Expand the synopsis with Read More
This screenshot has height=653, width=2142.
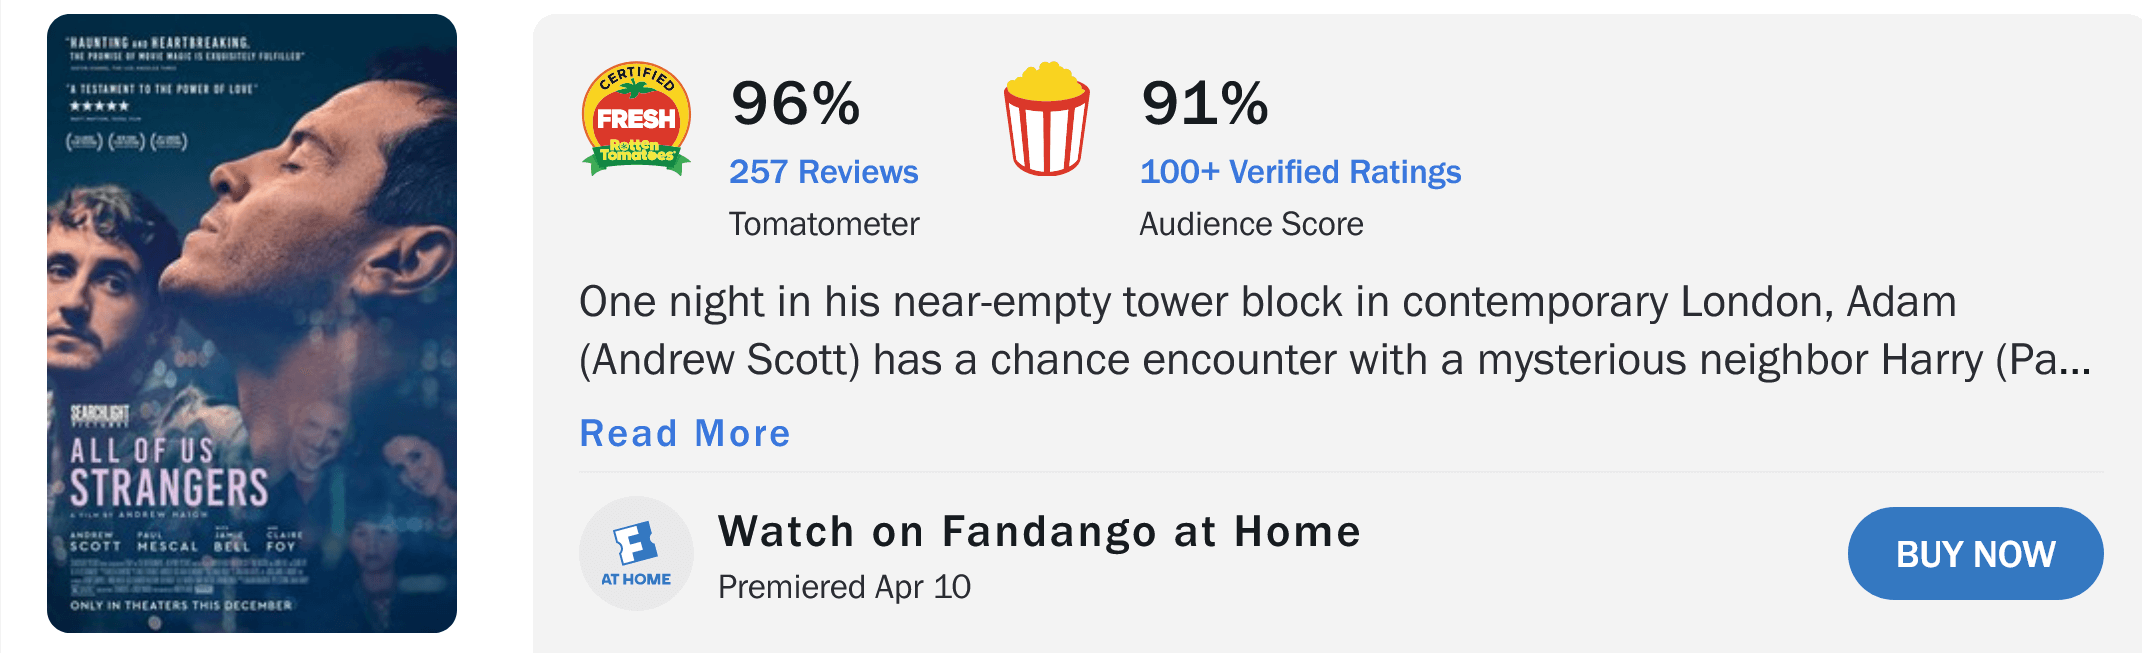(x=685, y=433)
